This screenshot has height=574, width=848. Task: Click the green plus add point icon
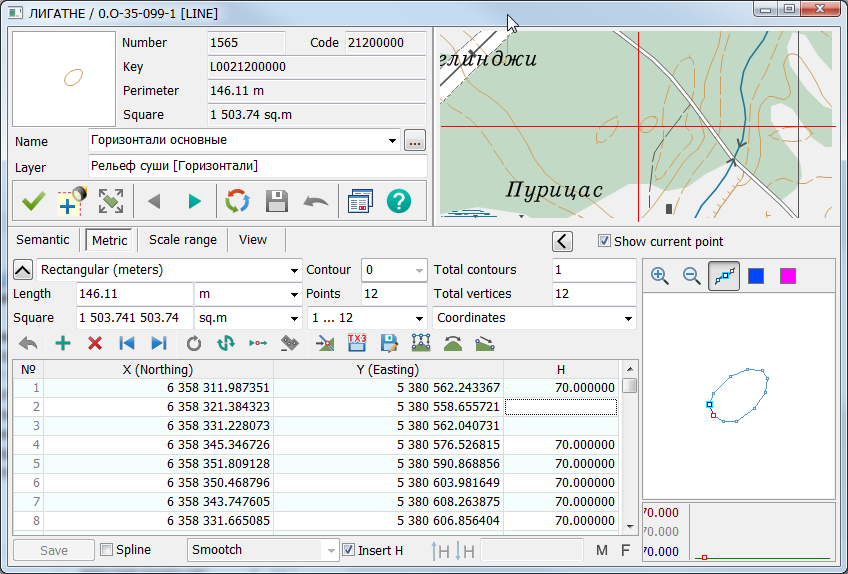click(x=63, y=343)
